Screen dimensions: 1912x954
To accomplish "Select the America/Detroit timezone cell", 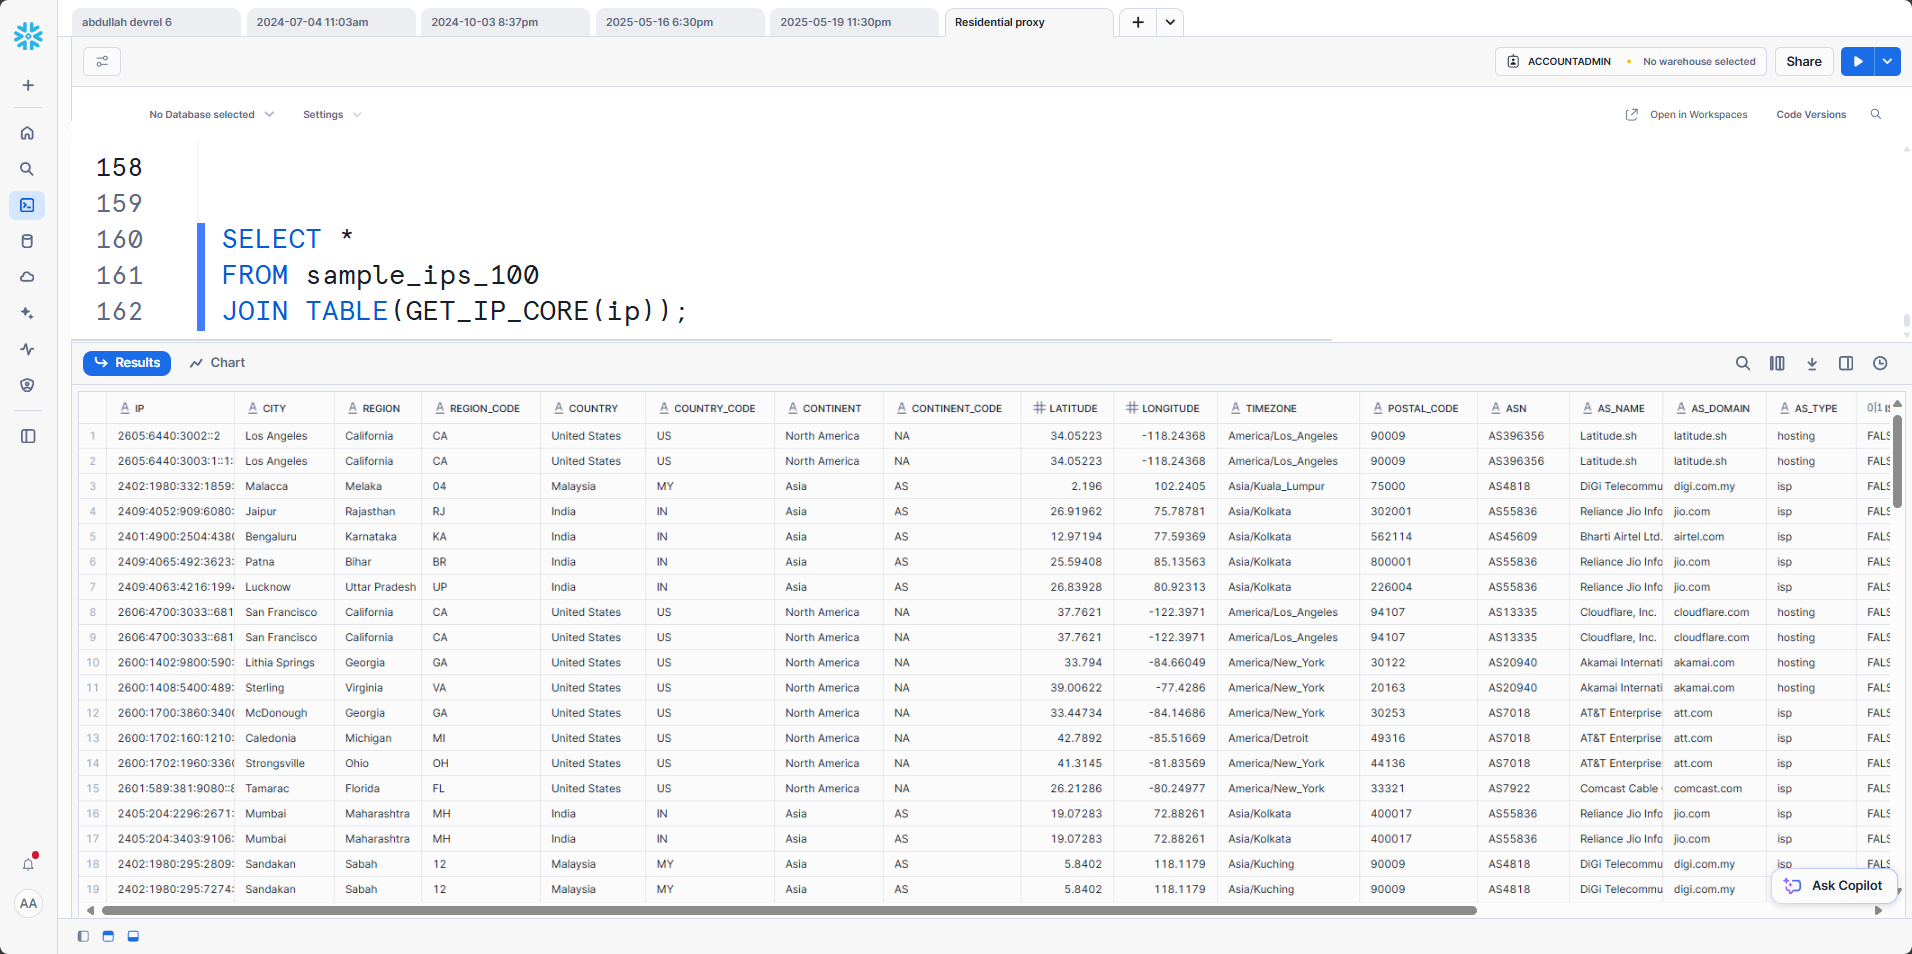I will coord(1288,738).
